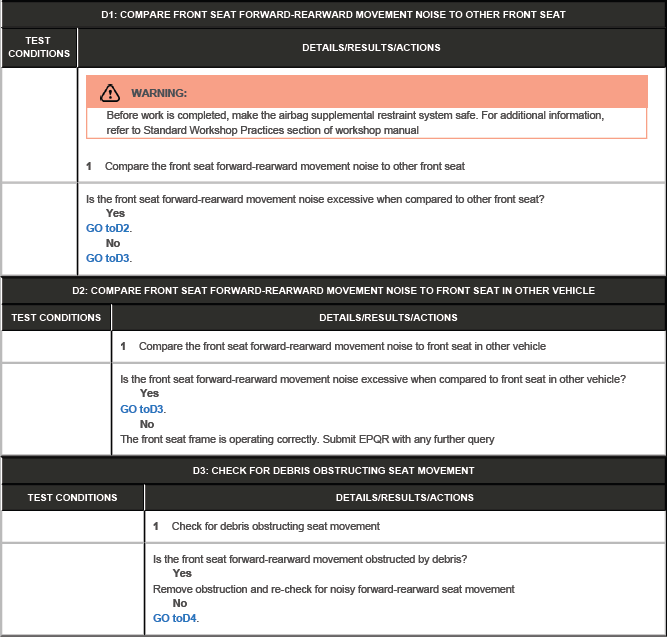
Task: Follow the GO toD4 link
Action: (175, 618)
